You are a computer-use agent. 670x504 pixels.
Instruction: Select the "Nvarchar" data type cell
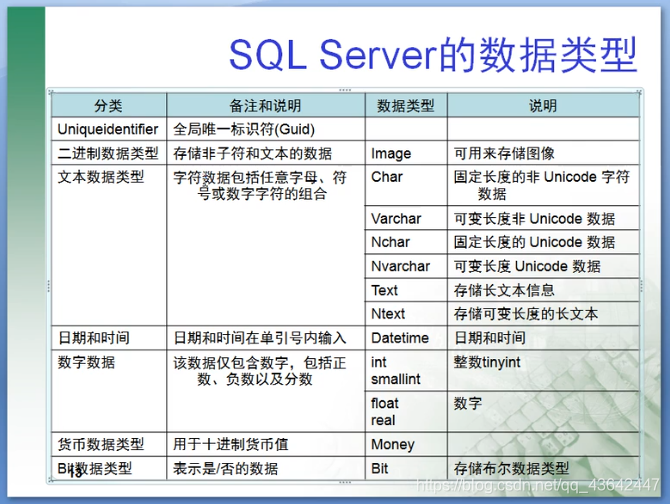[x=406, y=266]
